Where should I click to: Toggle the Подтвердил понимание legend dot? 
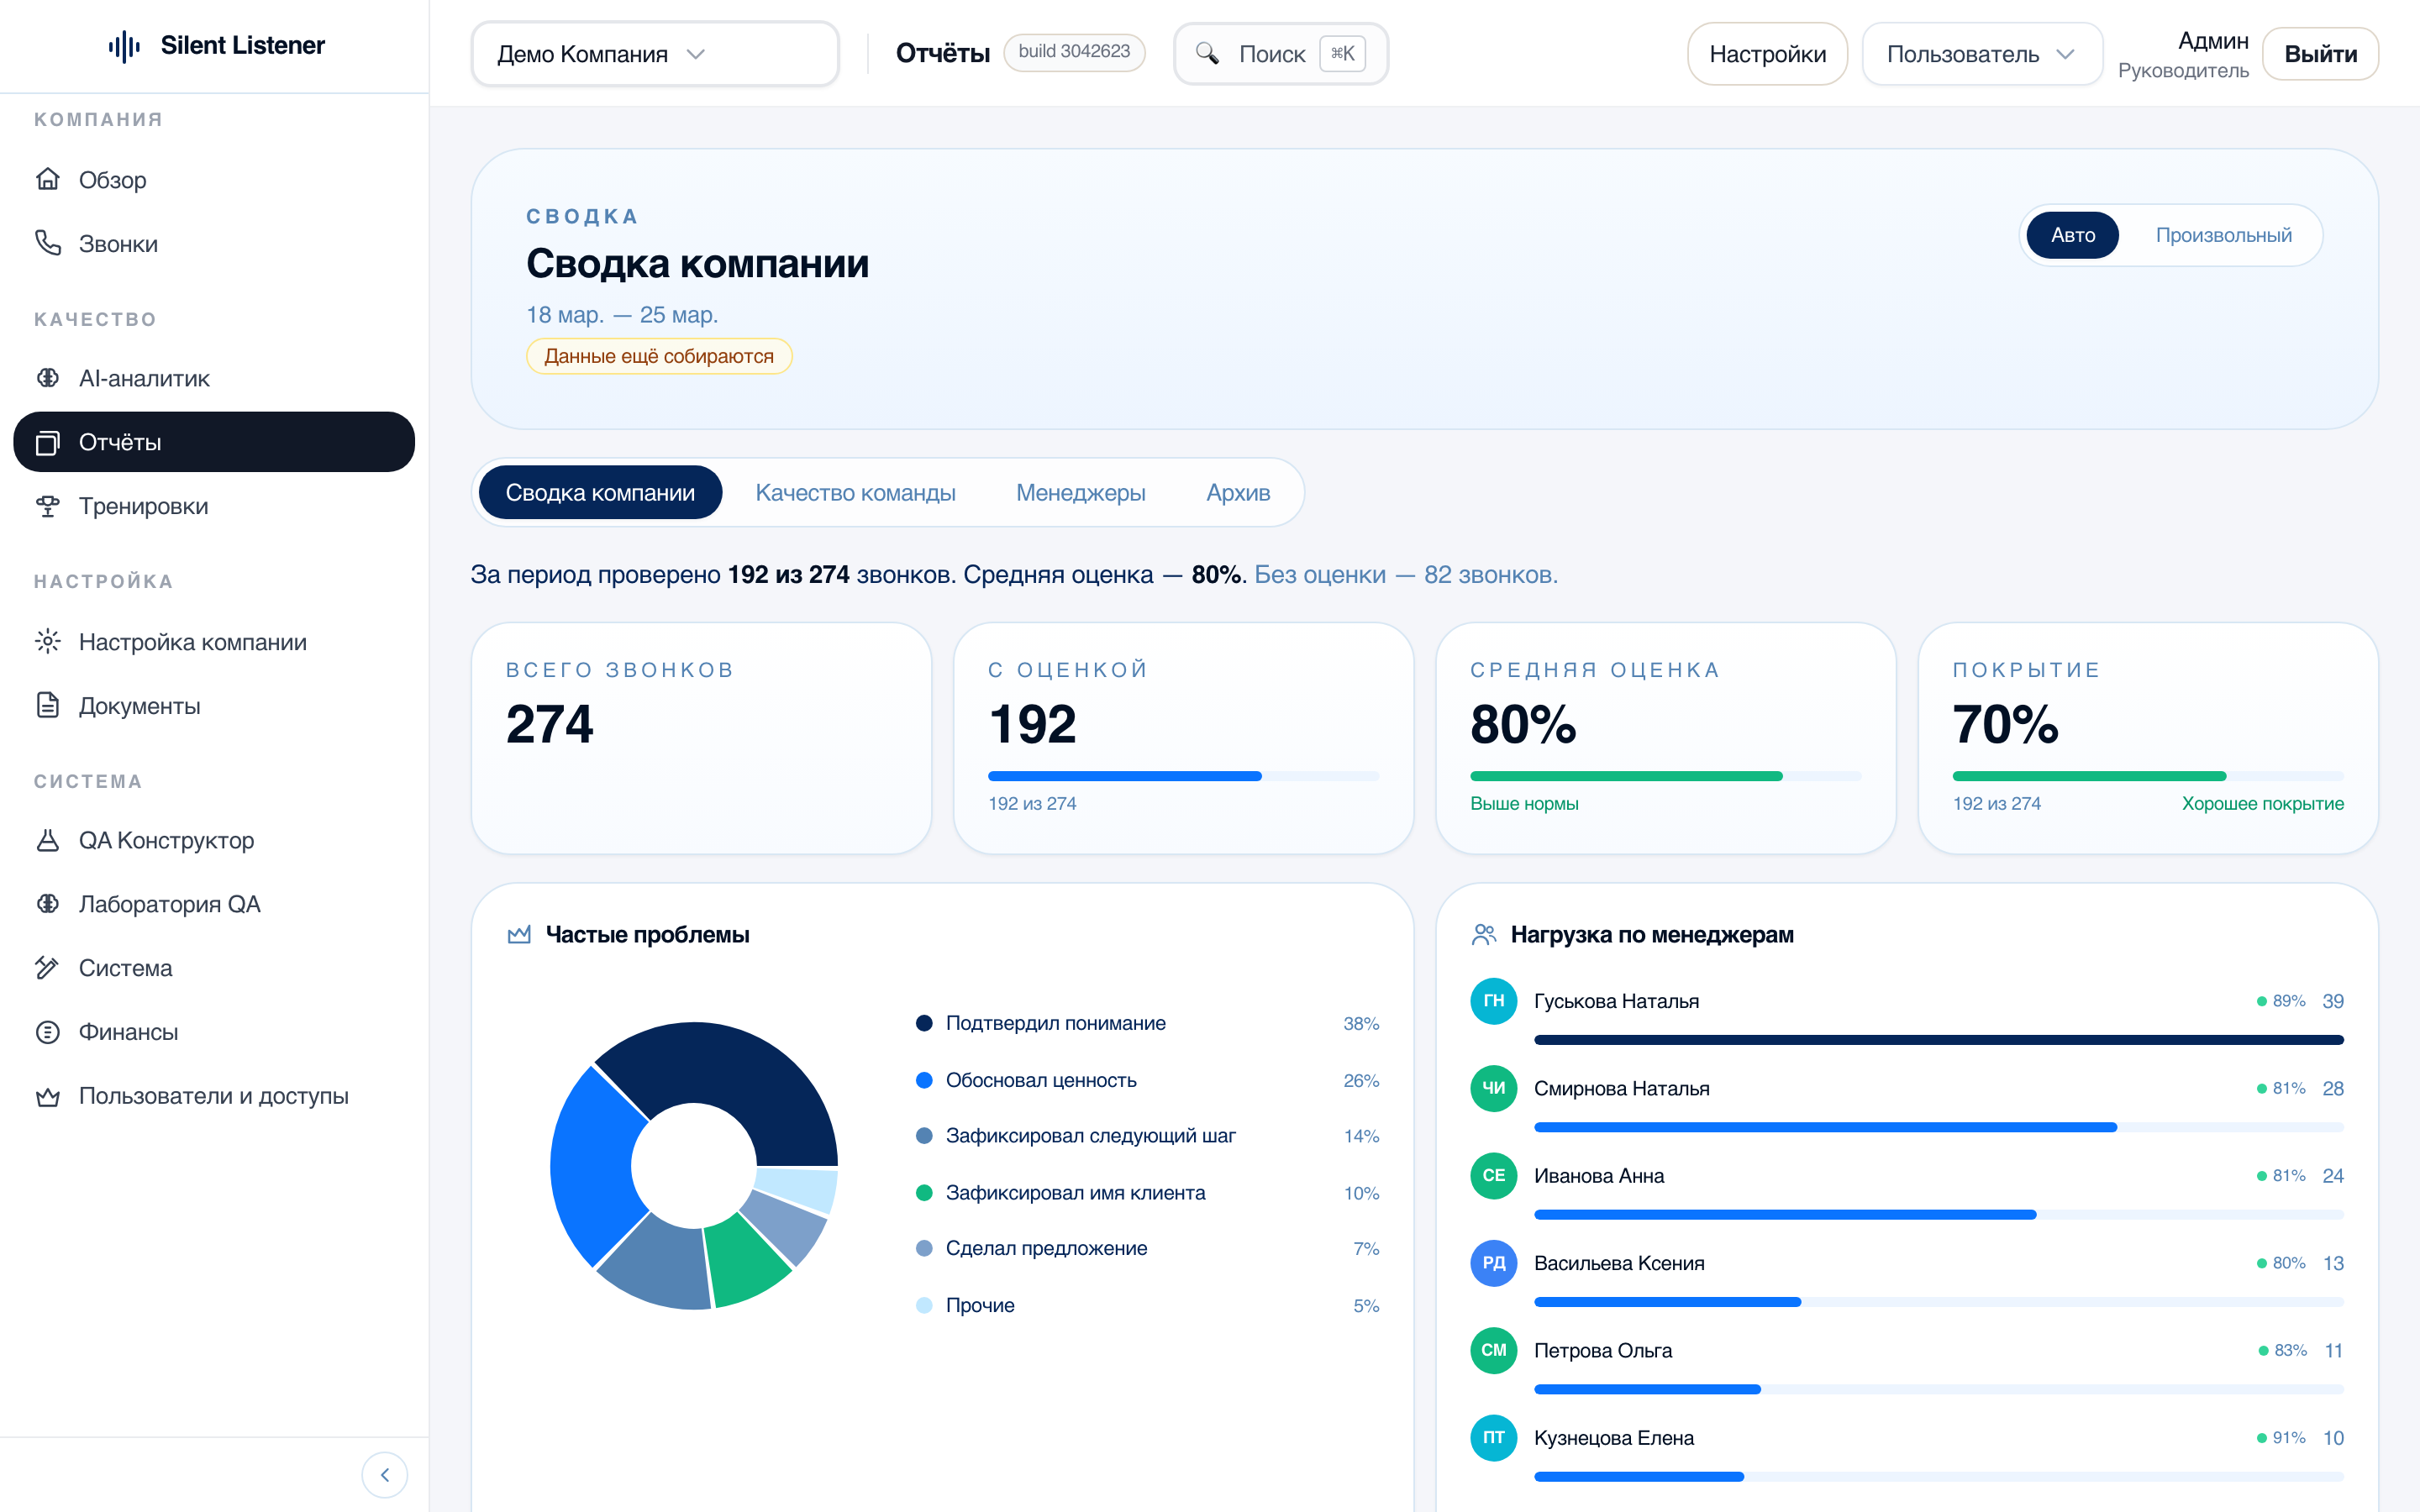pos(924,1023)
